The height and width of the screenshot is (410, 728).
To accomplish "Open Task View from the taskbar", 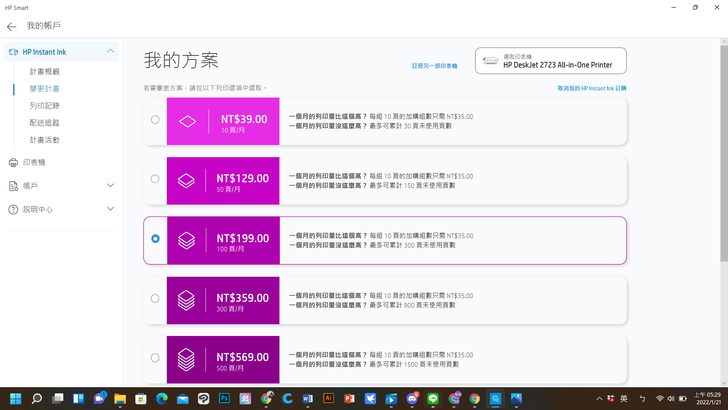I will click(x=58, y=398).
